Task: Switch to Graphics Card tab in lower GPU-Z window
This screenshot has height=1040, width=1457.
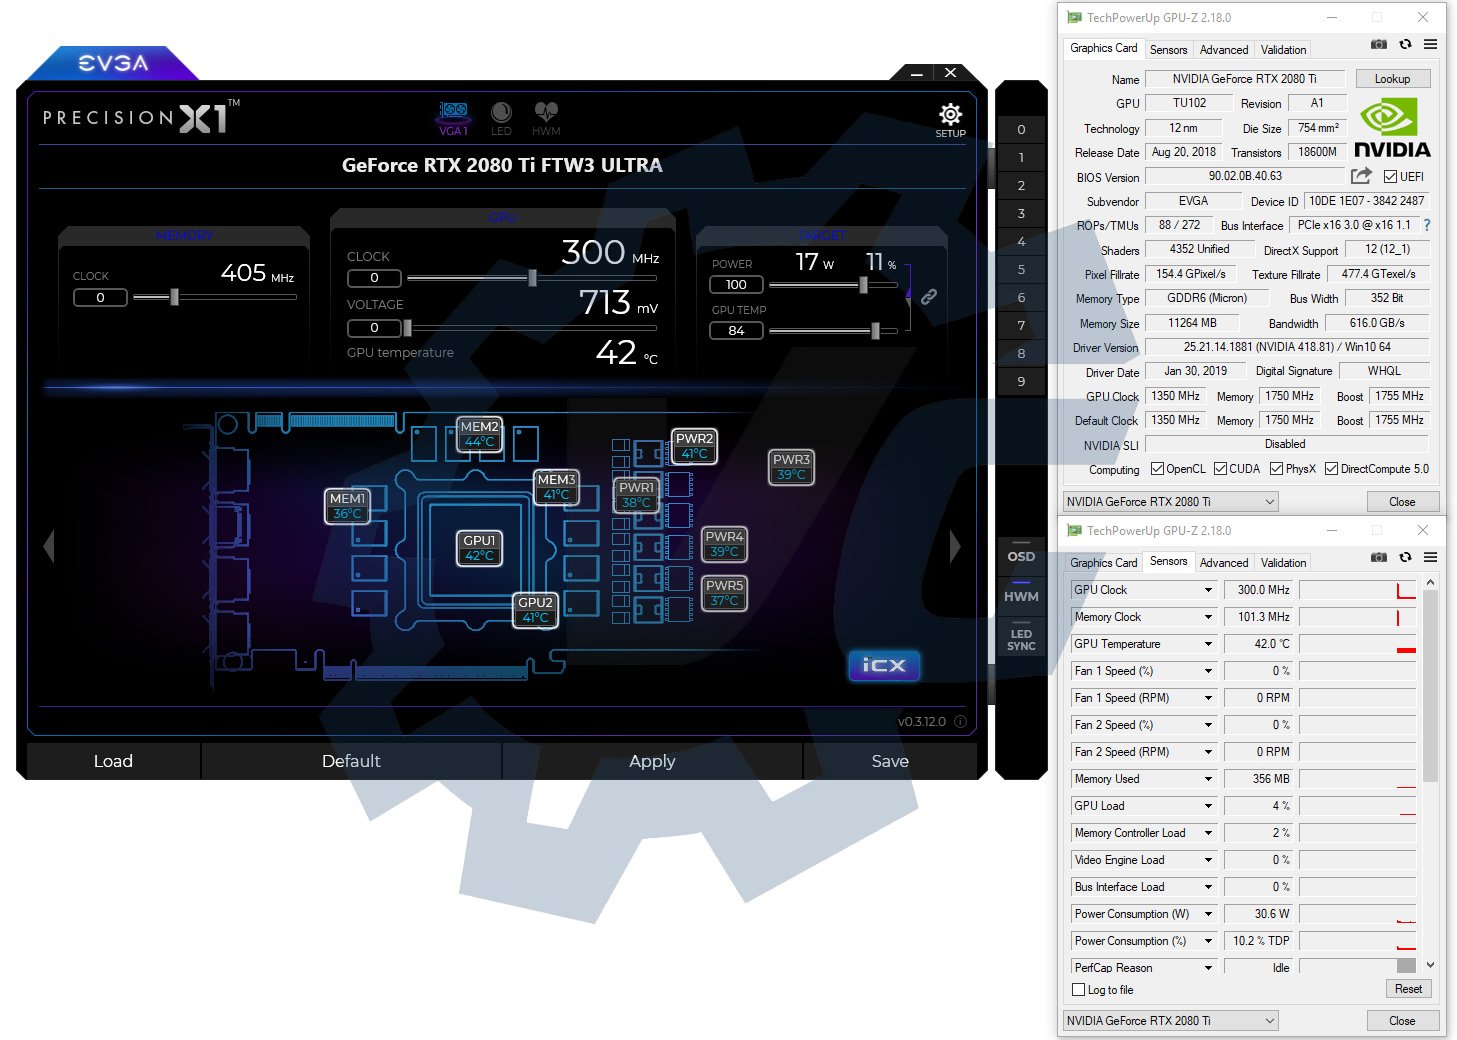Action: [1103, 563]
